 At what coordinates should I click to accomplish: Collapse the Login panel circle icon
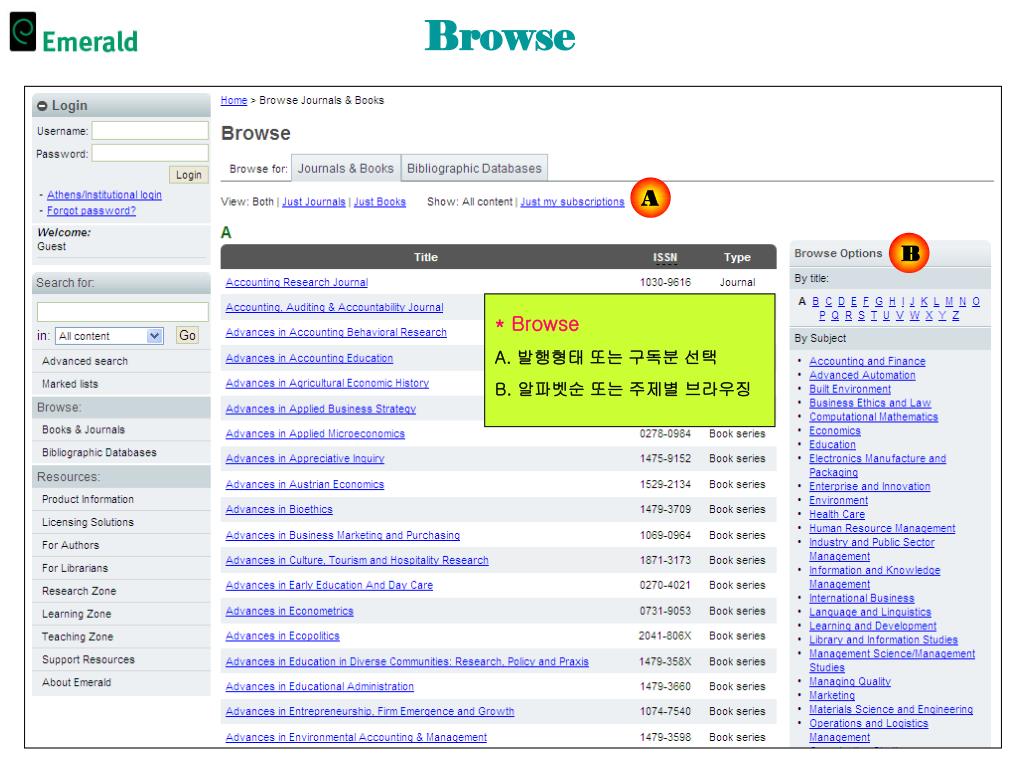(x=42, y=106)
